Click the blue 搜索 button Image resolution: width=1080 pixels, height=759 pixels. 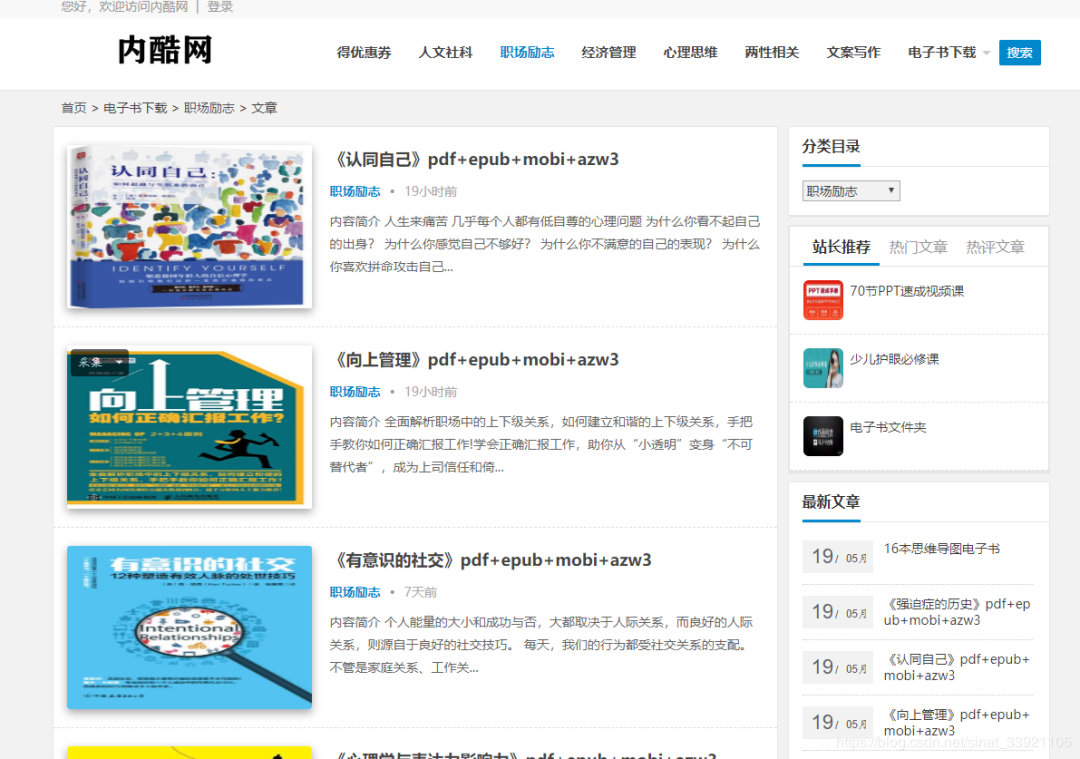point(1019,52)
